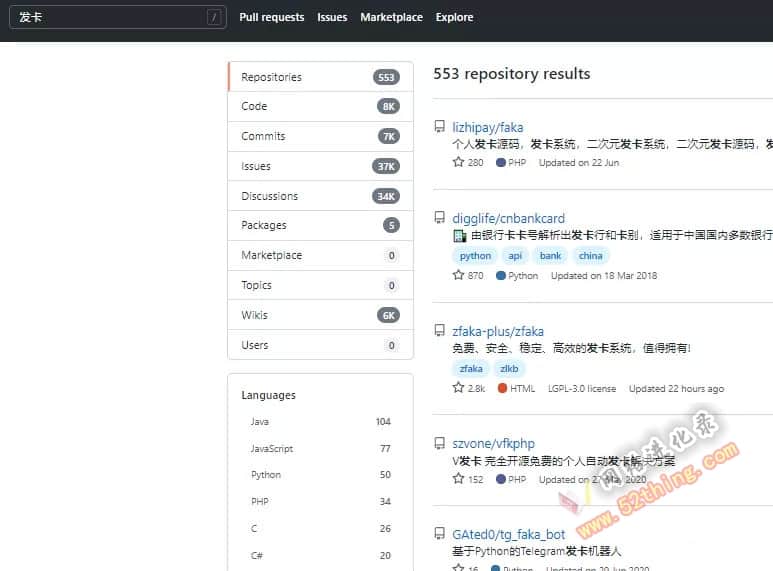Click repo icon beside zfaka-plus/zfaka
Image resolution: width=773 pixels, height=571 pixels.
click(439, 330)
